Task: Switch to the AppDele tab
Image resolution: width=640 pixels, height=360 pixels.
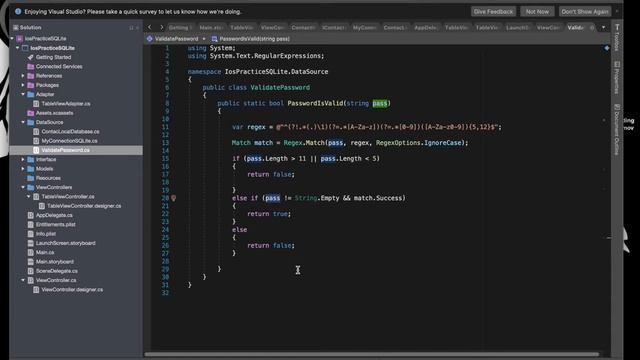Action: [x=425, y=28]
